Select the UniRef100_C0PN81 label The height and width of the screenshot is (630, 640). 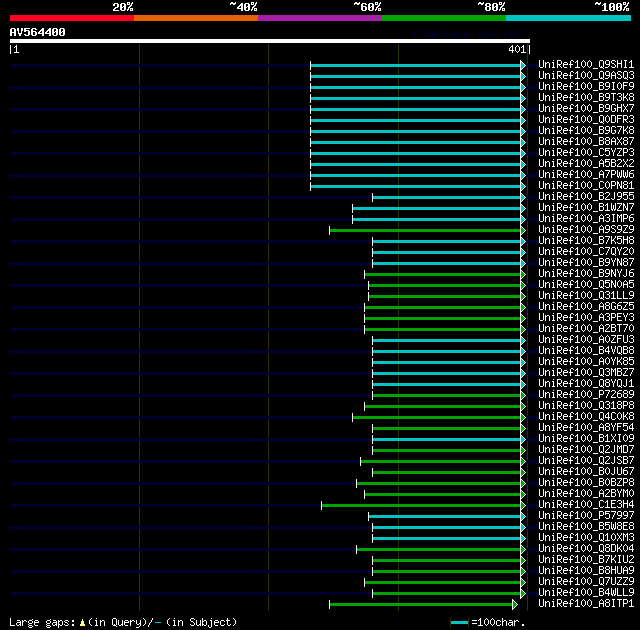(x=586, y=186)
